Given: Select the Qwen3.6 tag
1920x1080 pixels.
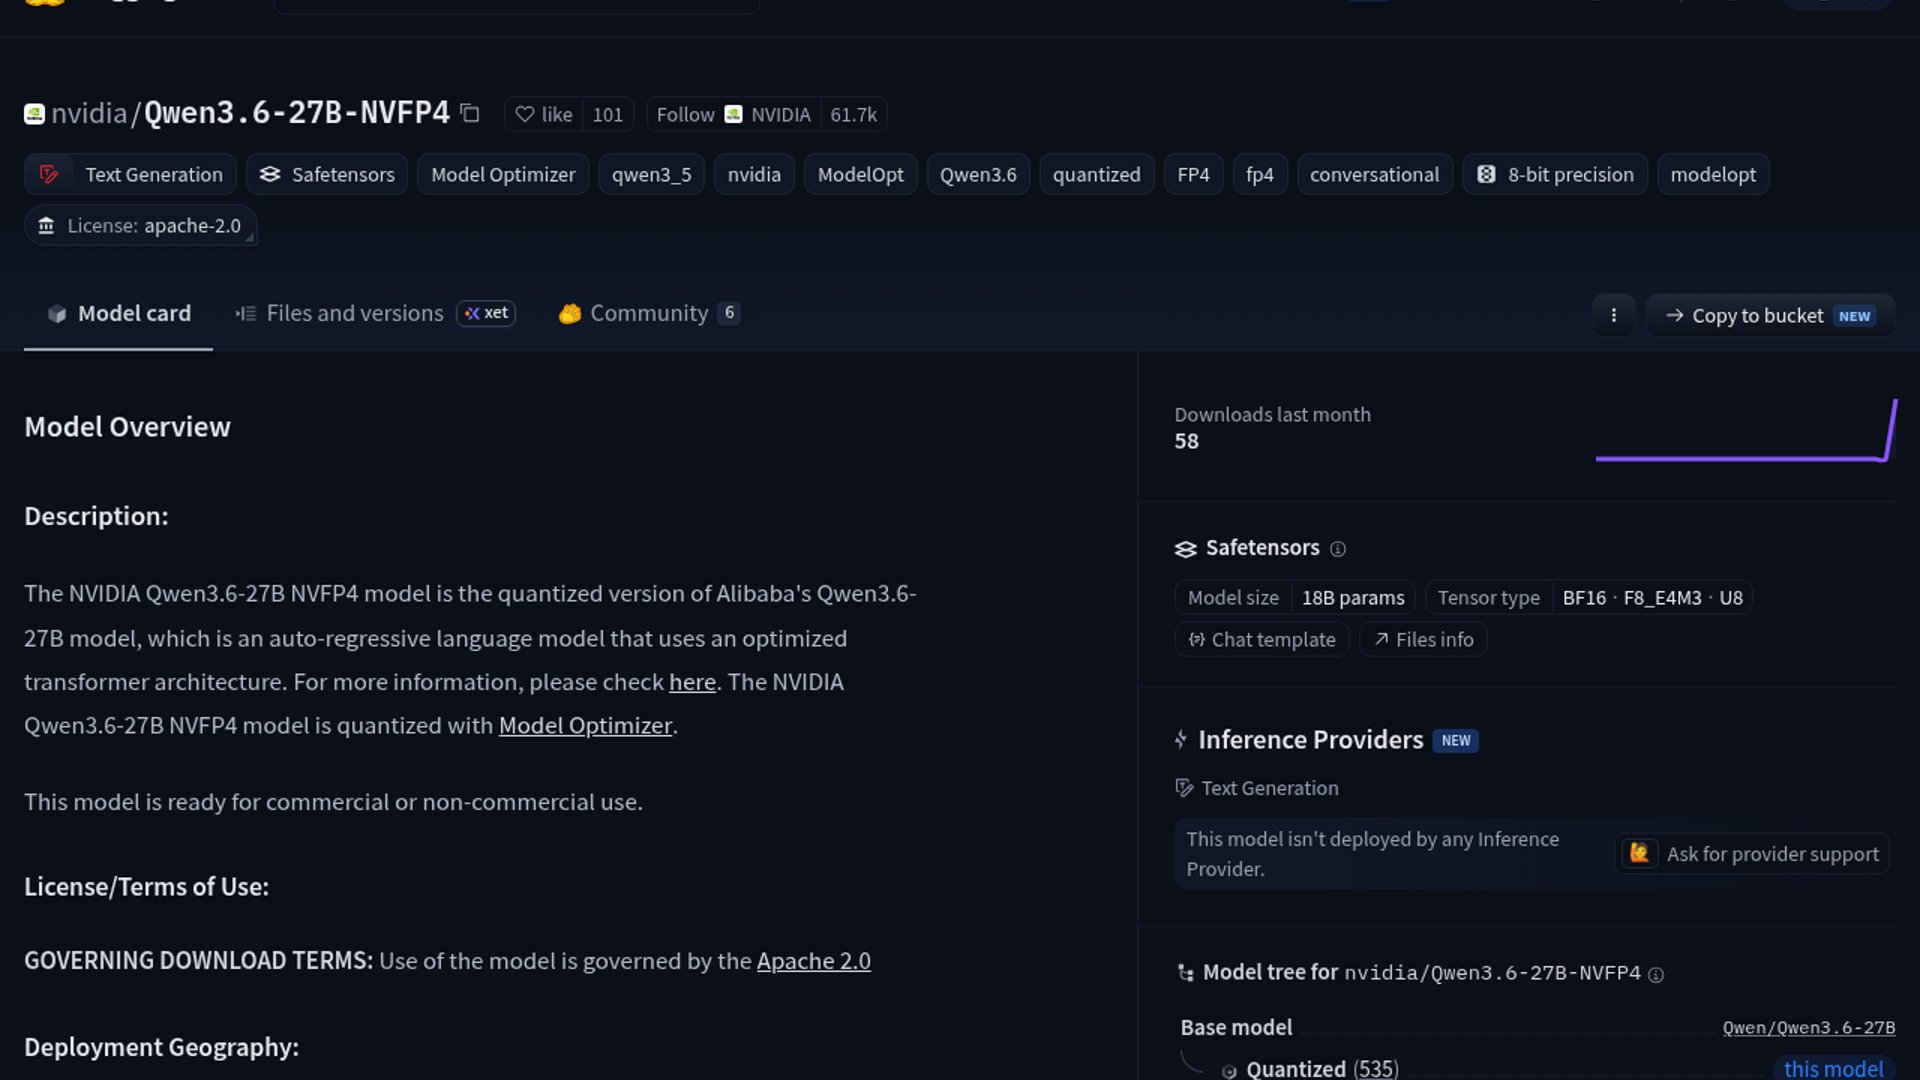Looking at the screenshot, I should click(978, 174).
